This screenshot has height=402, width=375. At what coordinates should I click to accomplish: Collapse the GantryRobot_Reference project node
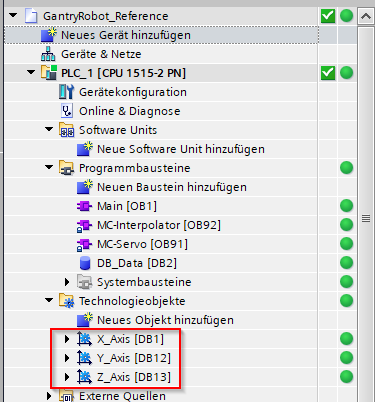tap(13, 15)
